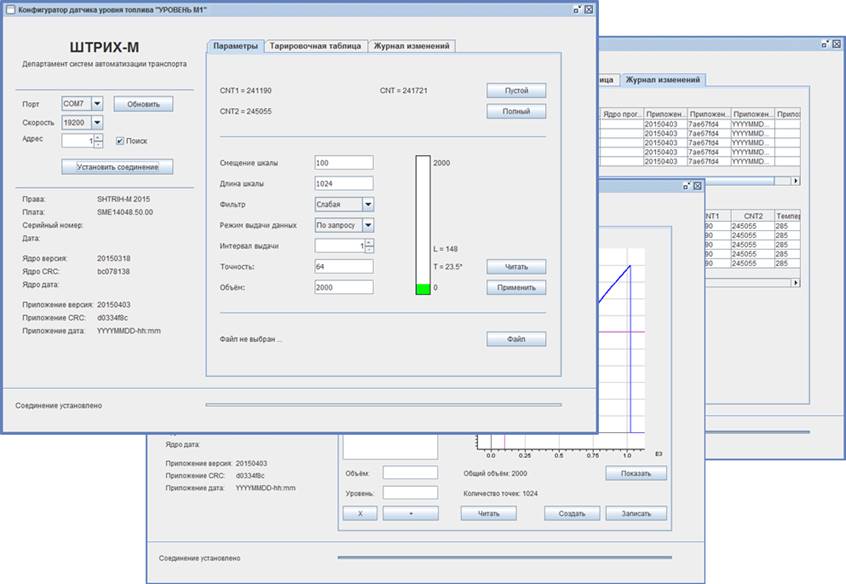846x584 pixels.
Task: Click the Смещение шкалы input field
Action: (343, 162)
